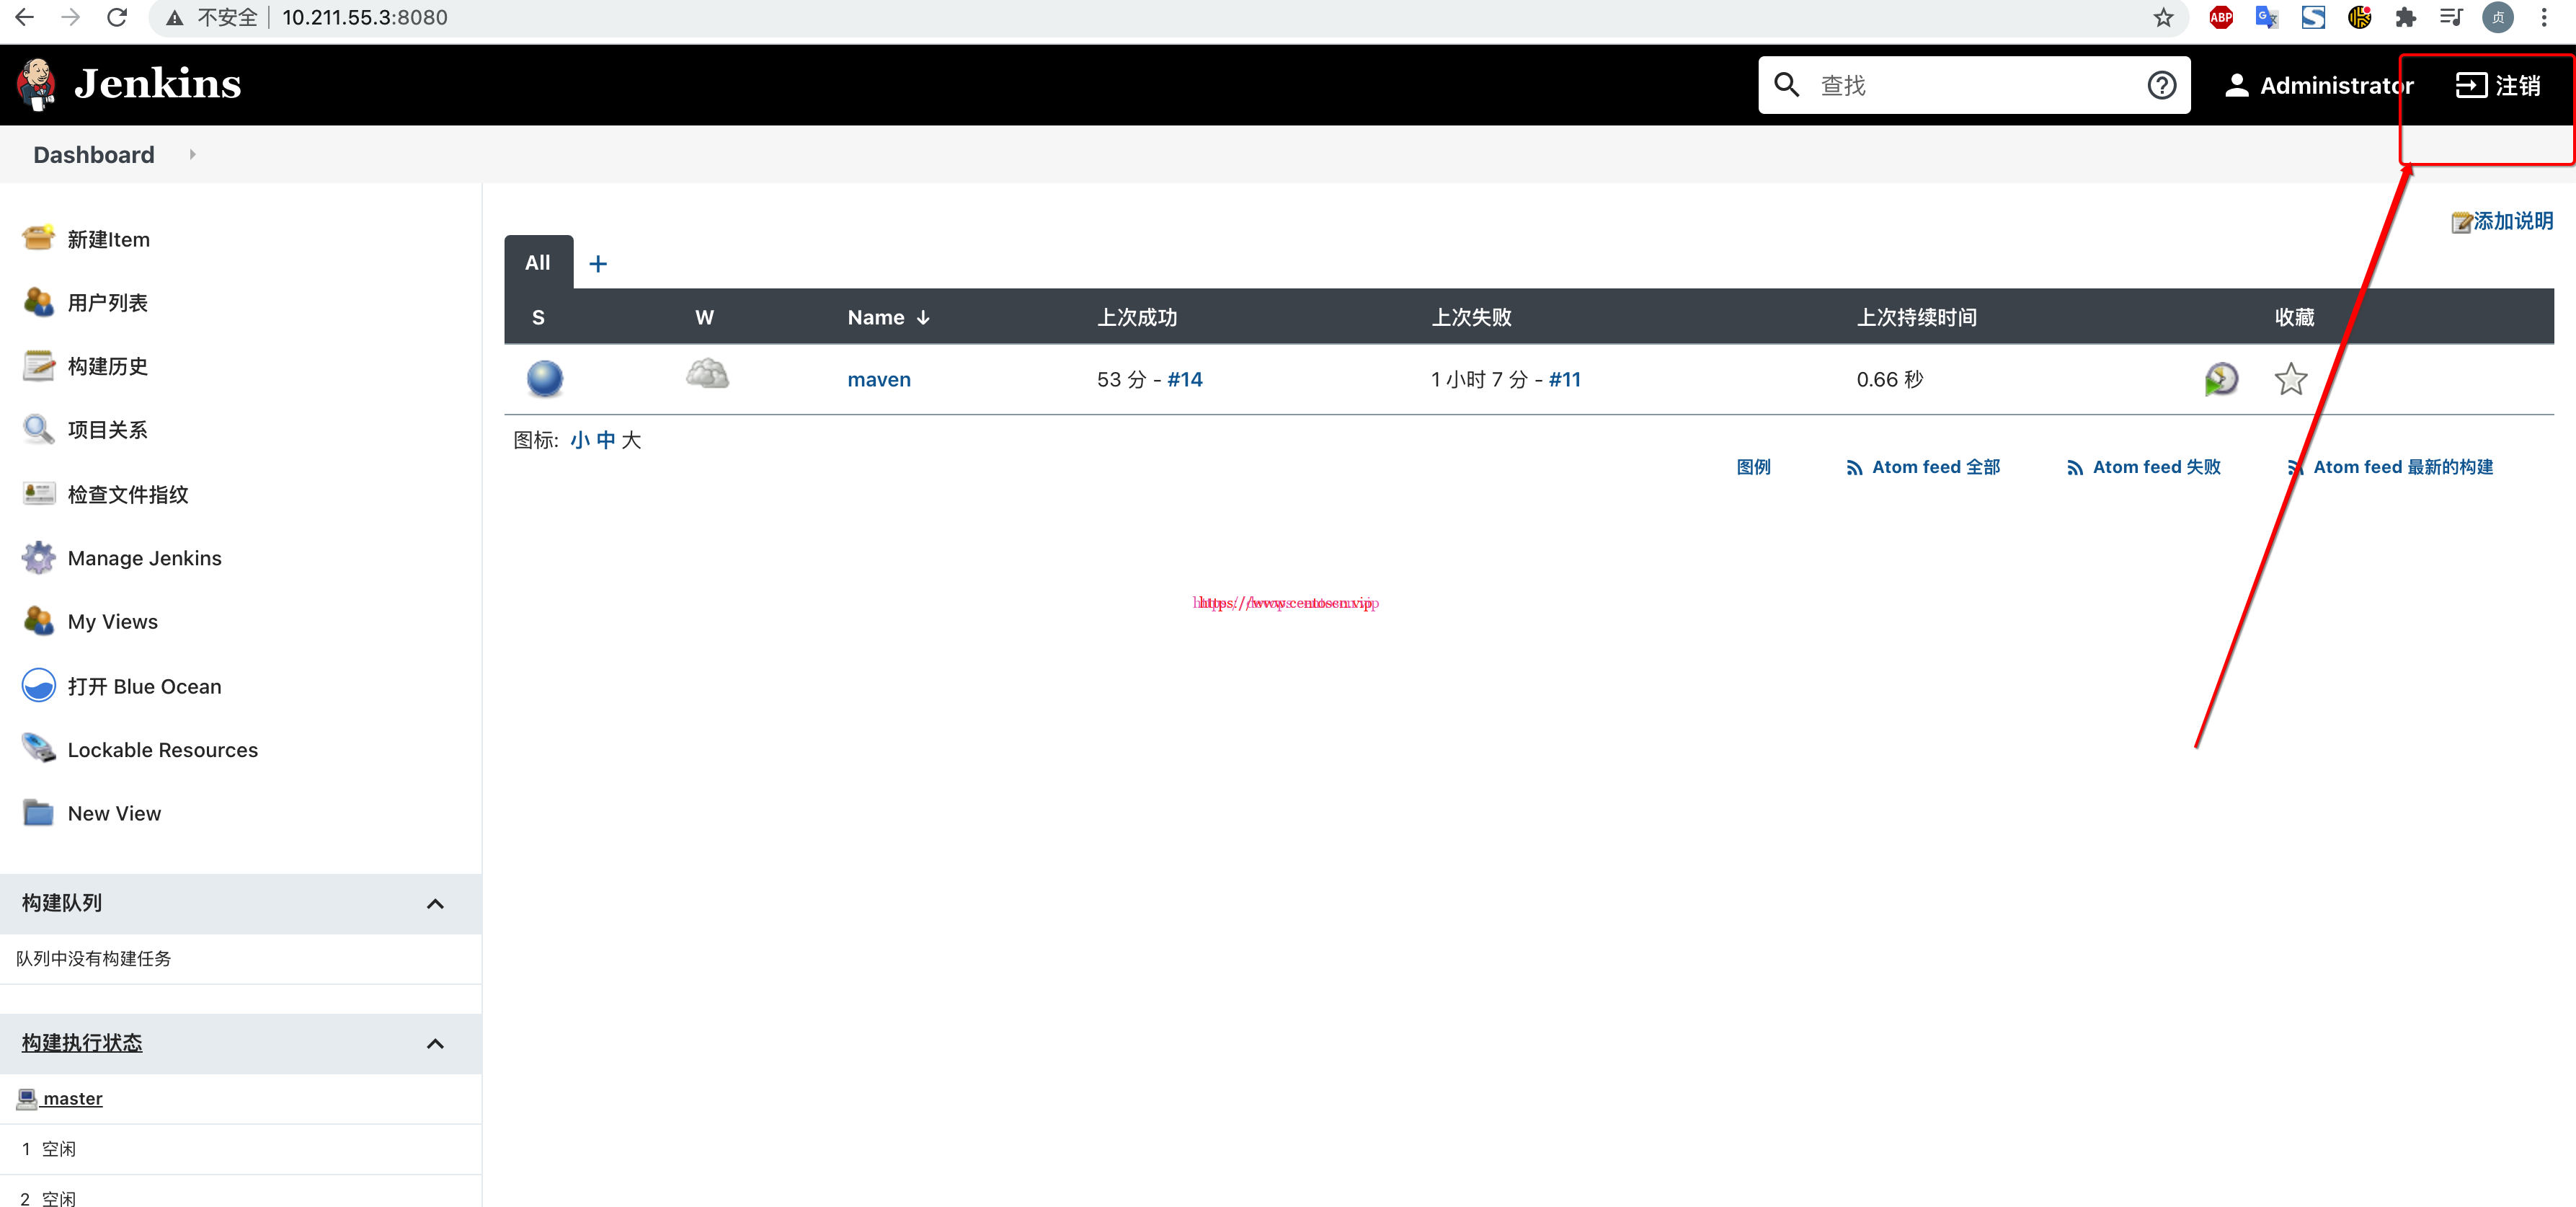Switch to the All view tab
The width and height of the screenshot is (2576, 1207).
pos(537,262)
